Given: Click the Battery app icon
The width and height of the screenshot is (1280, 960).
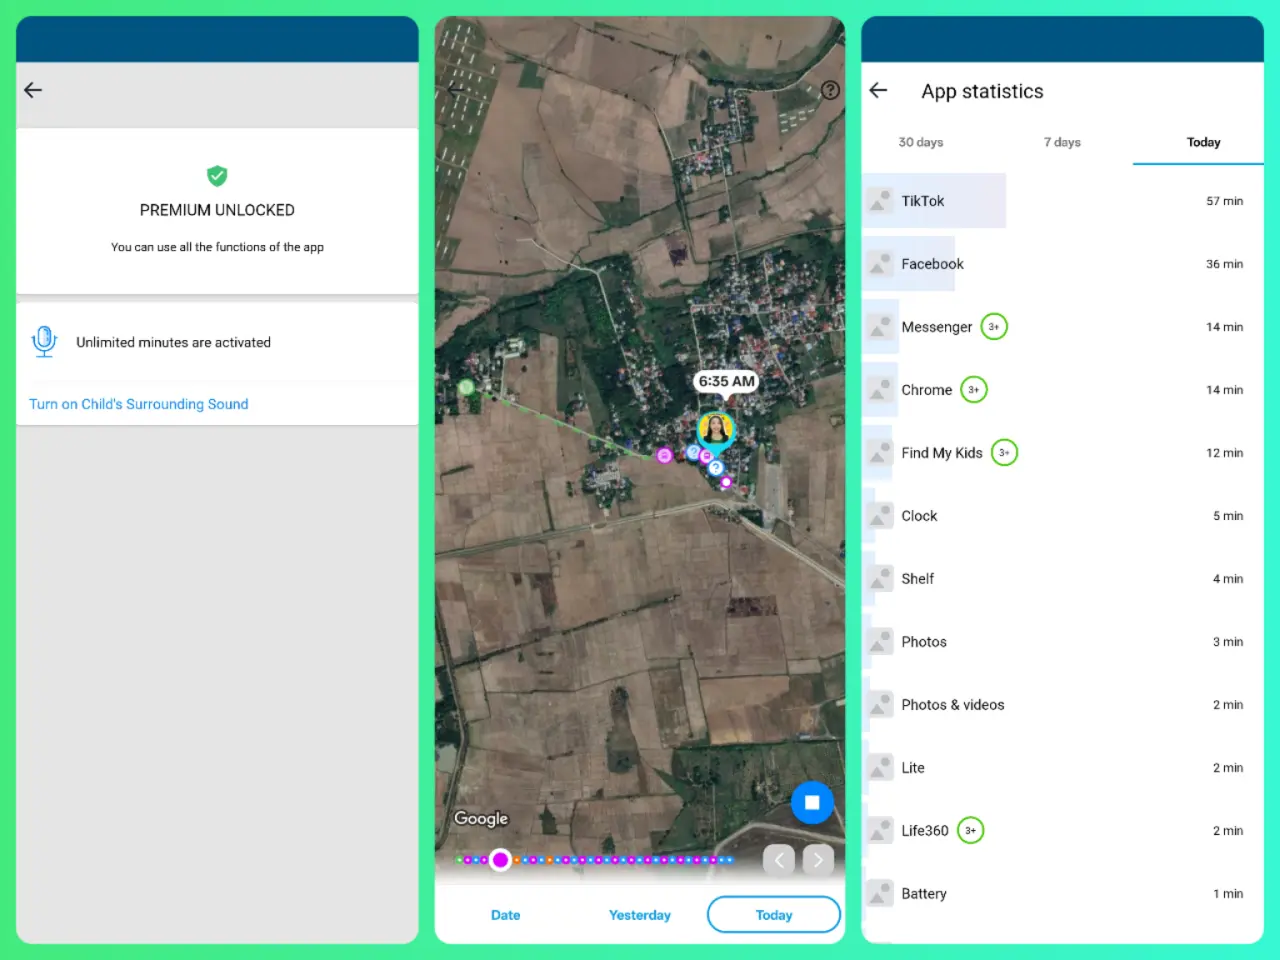Looking at the screenshot, I should tap(880, 894).
